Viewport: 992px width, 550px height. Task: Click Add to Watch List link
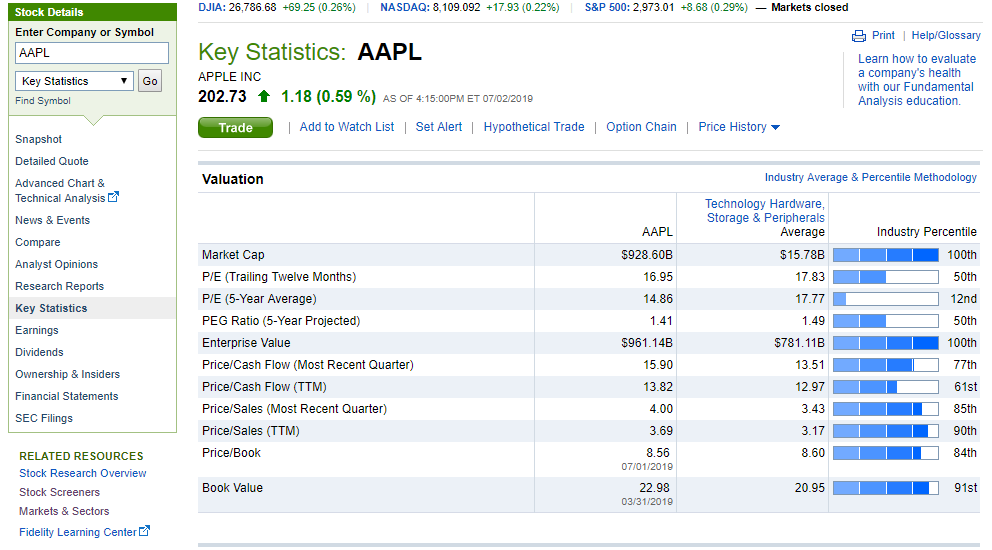[x=347, y=127]
